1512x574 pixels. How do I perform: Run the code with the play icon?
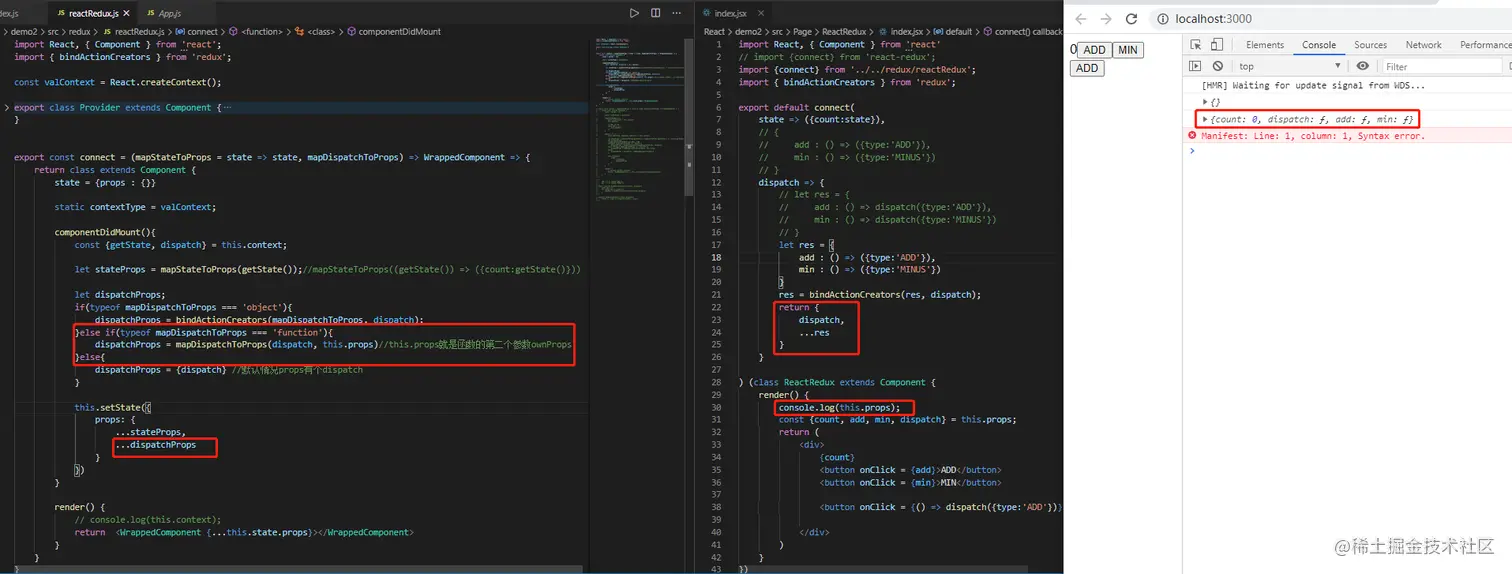click(x=634, y=13)
